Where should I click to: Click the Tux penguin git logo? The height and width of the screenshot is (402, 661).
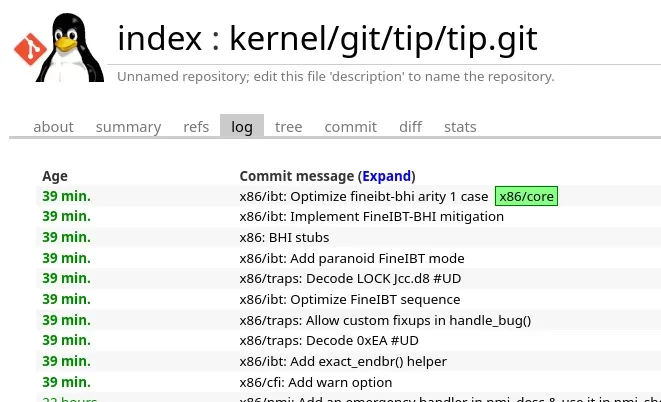coord(59,47)
